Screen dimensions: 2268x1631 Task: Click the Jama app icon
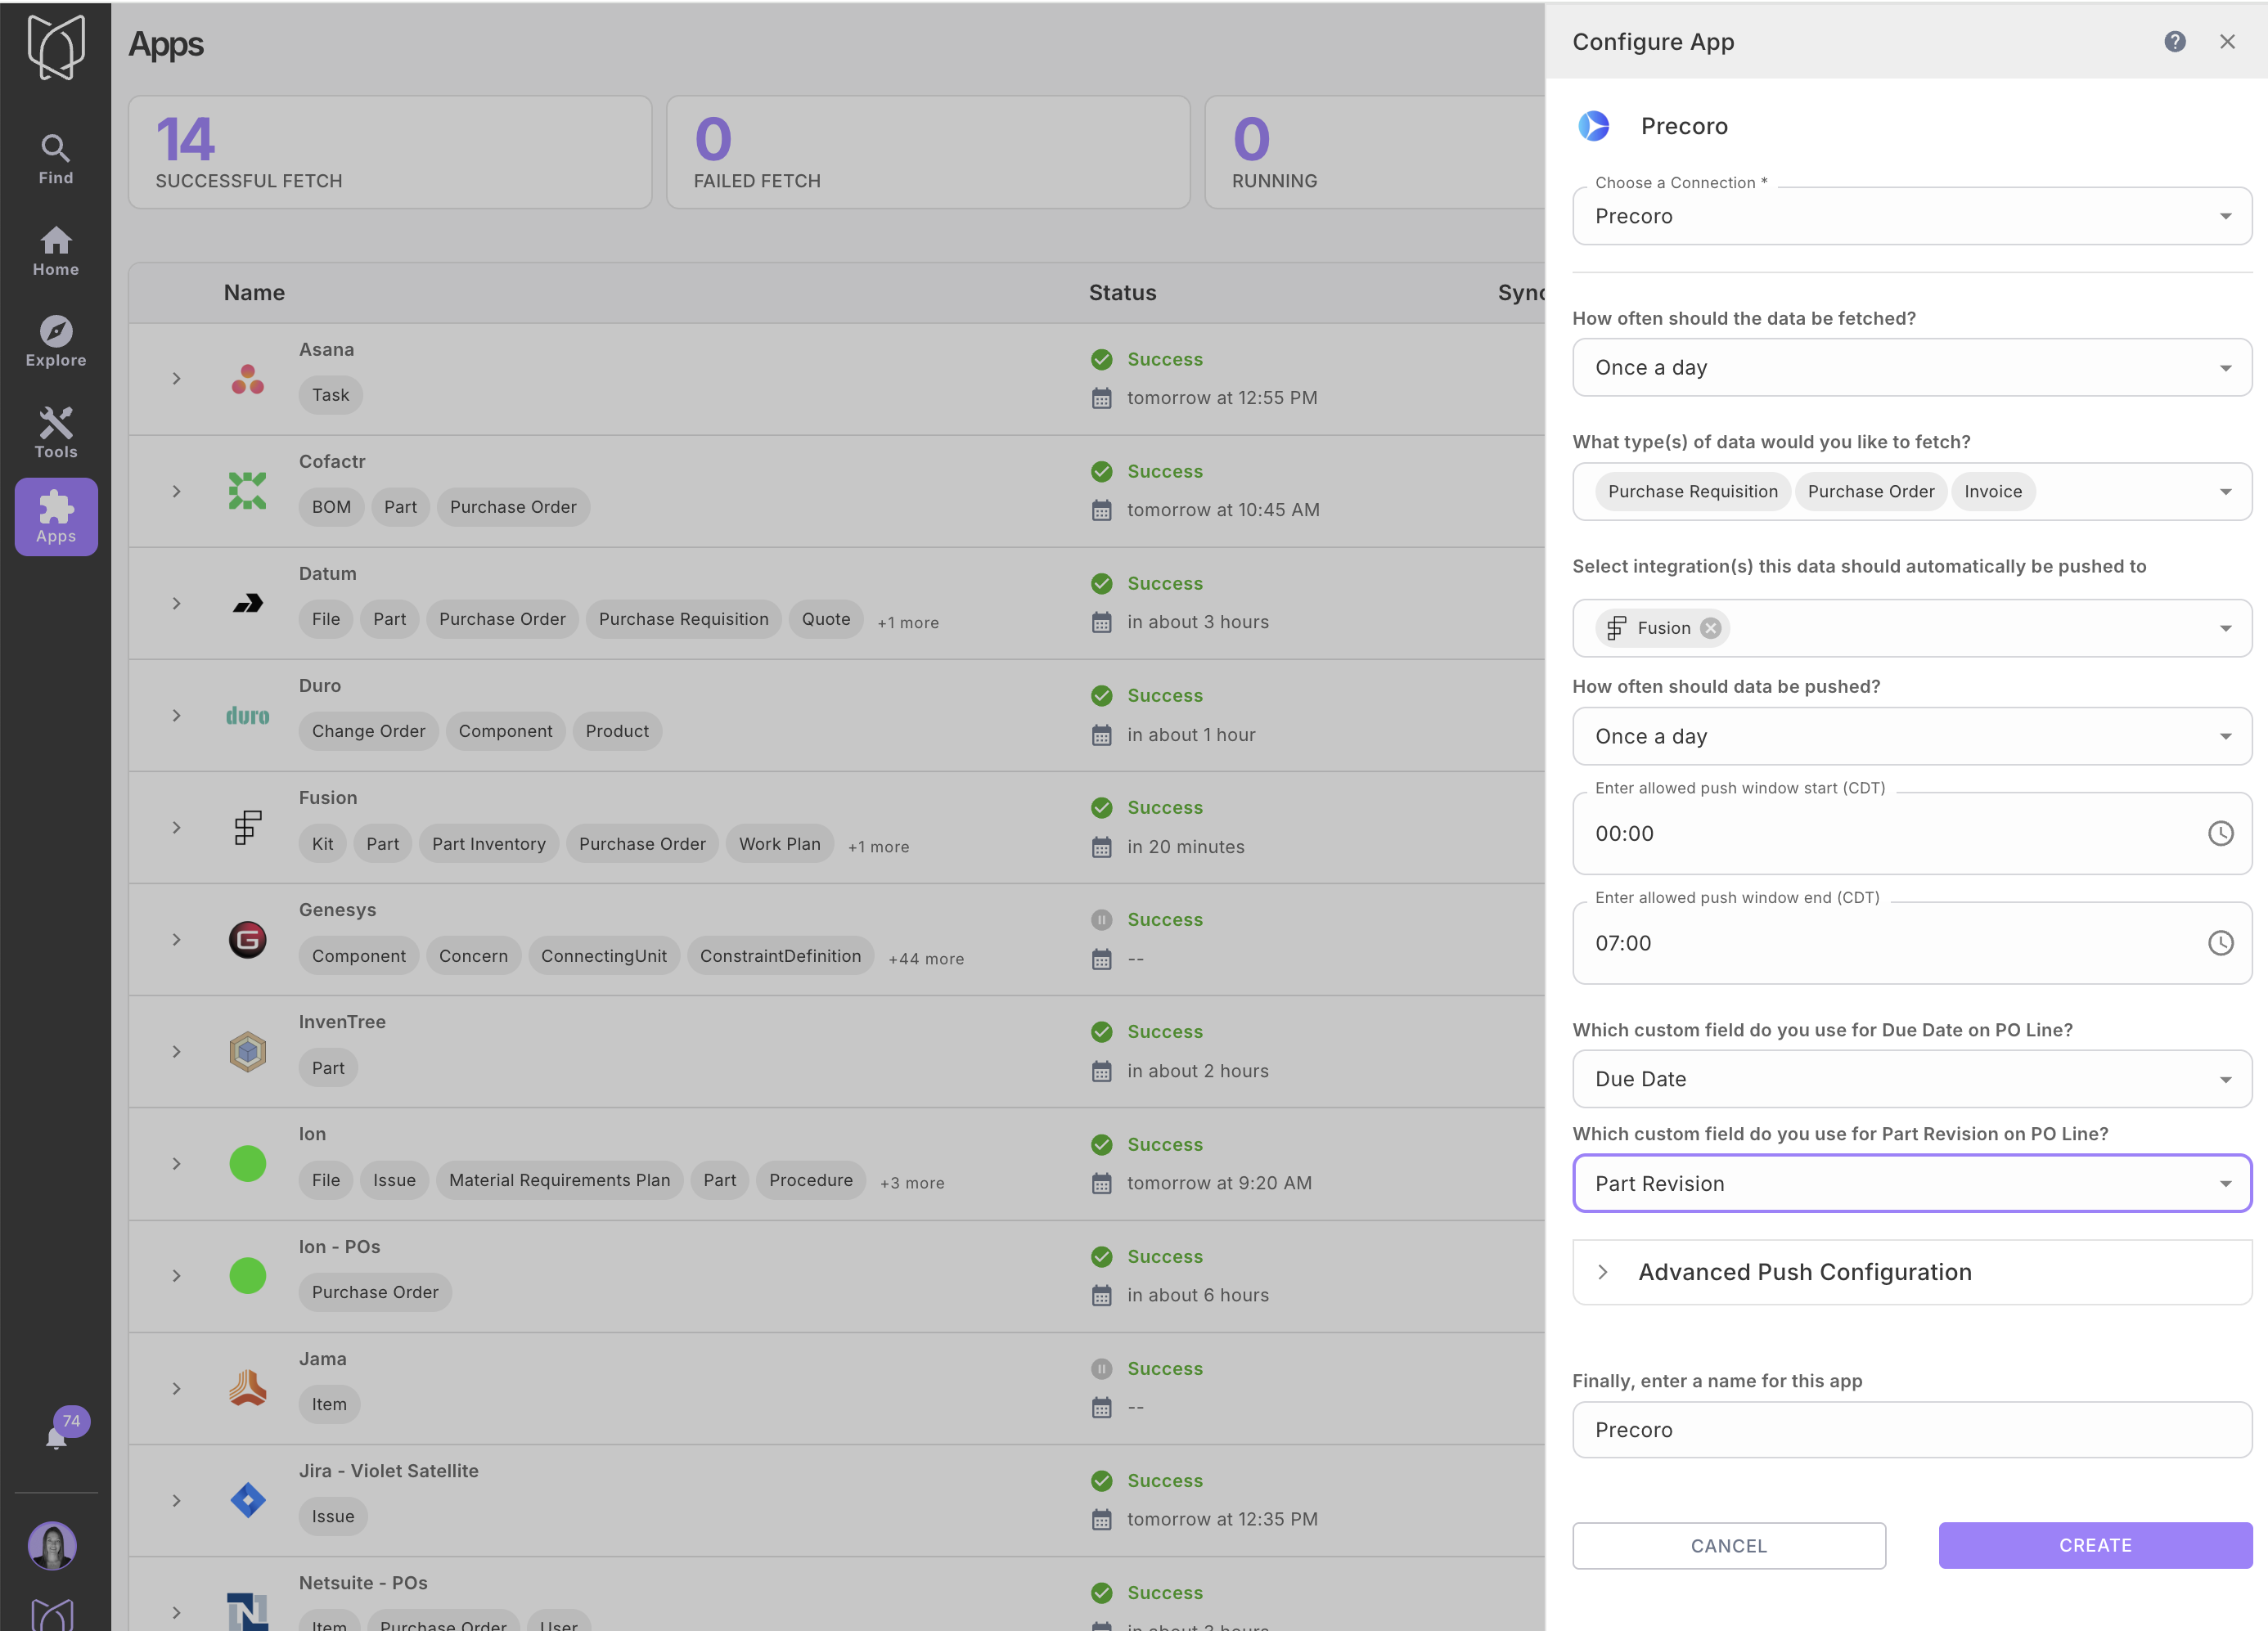click(248, 1388)
